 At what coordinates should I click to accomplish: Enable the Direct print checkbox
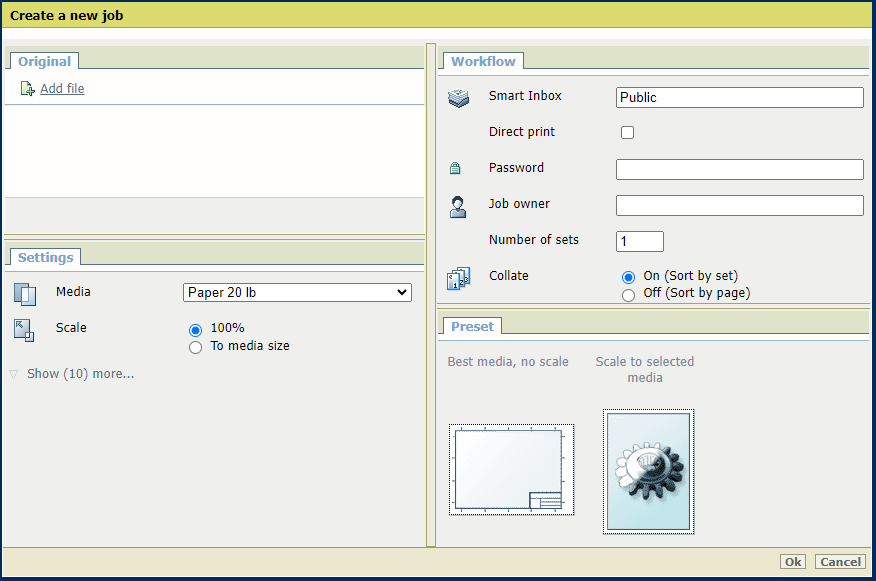tap(627, 132)
